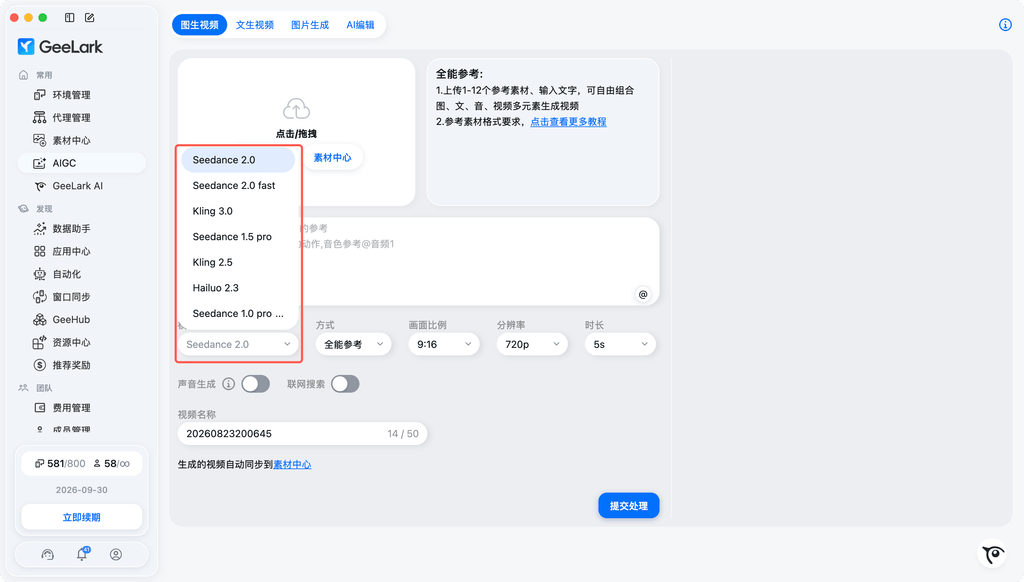Toggle the 声音生成 switch
This screenshot has height=582, width=1024.
[255, 384]
